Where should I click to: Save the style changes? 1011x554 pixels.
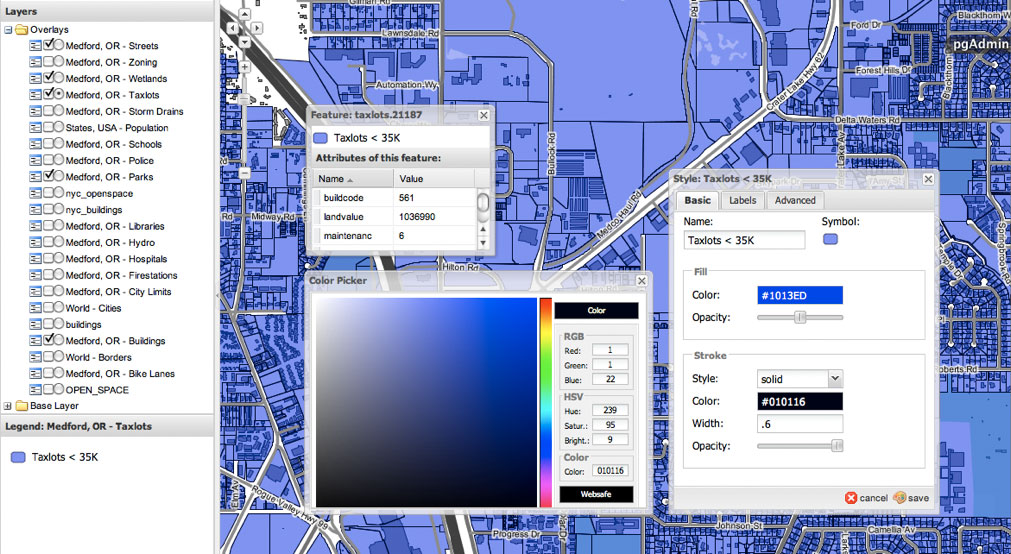click(x=911, y=497)
